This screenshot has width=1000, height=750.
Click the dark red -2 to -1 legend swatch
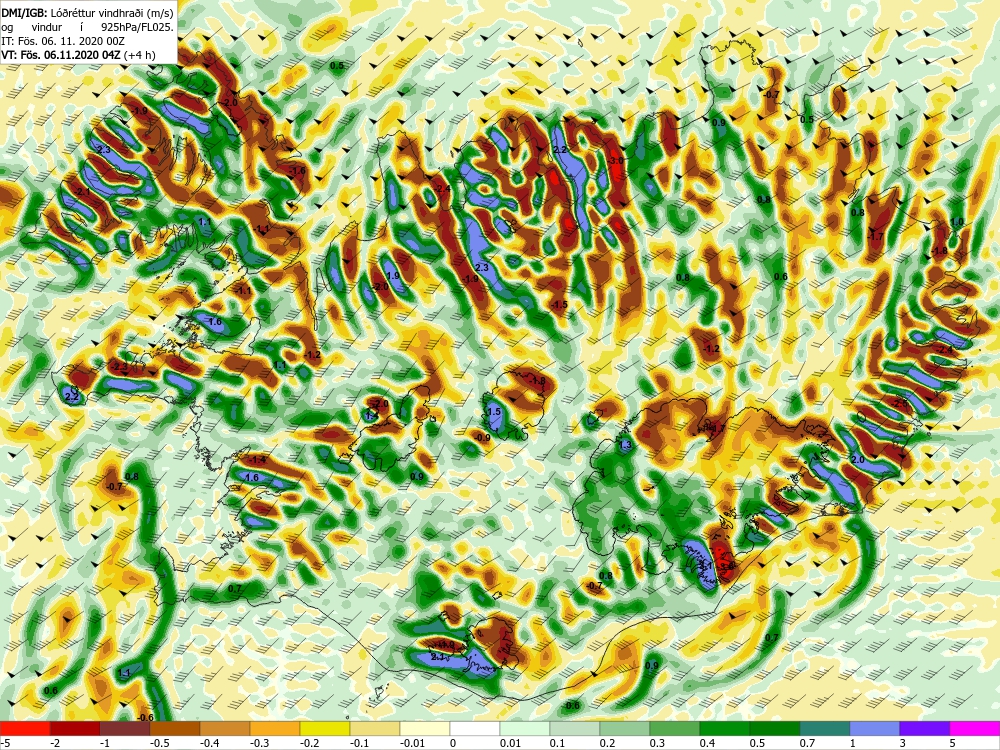pyautogui.click(x=75, y=729)
